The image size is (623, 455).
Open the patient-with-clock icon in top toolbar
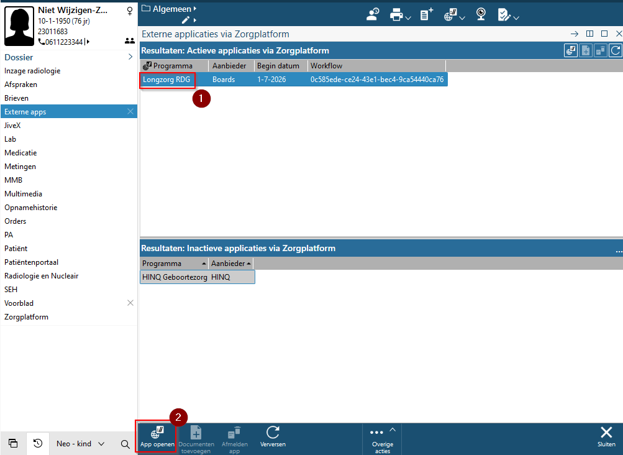[373, 15]
